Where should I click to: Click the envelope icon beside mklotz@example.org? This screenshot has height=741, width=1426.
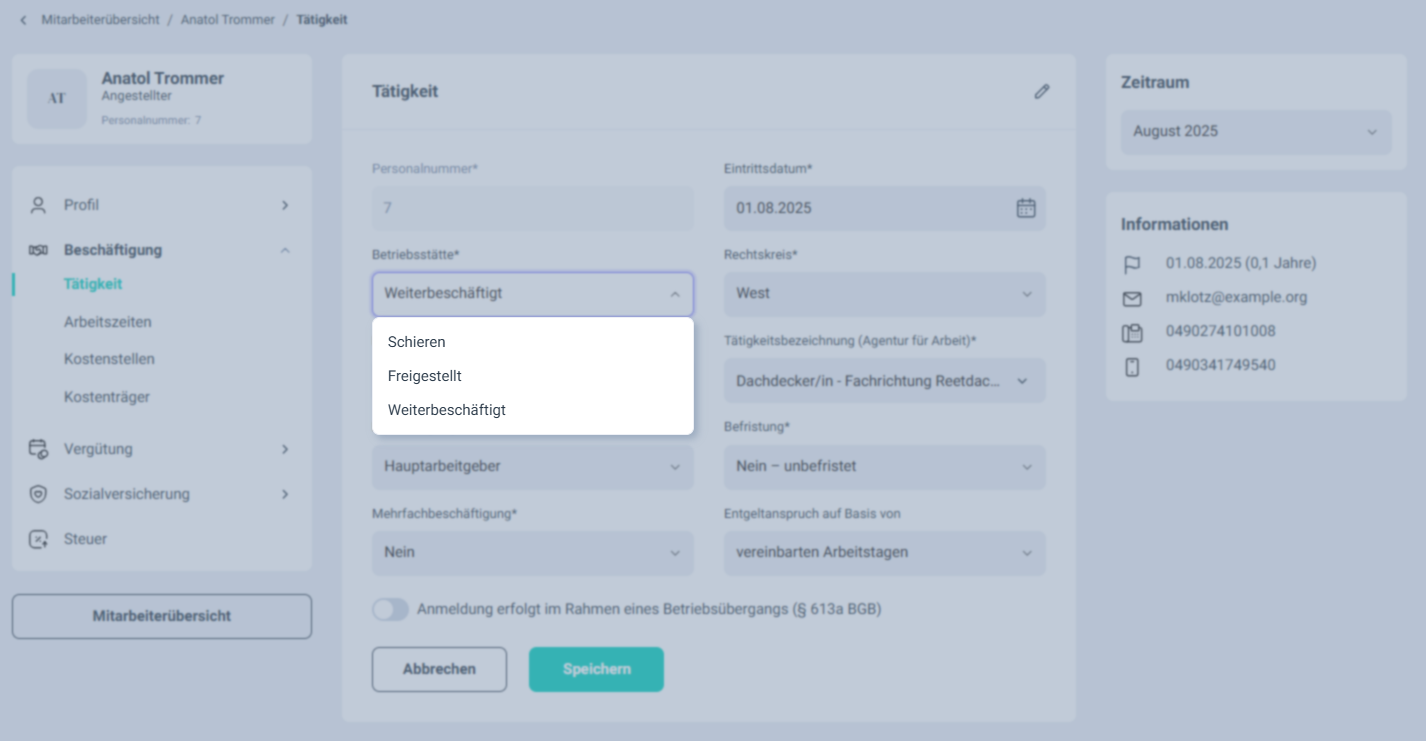point(1132,298)
